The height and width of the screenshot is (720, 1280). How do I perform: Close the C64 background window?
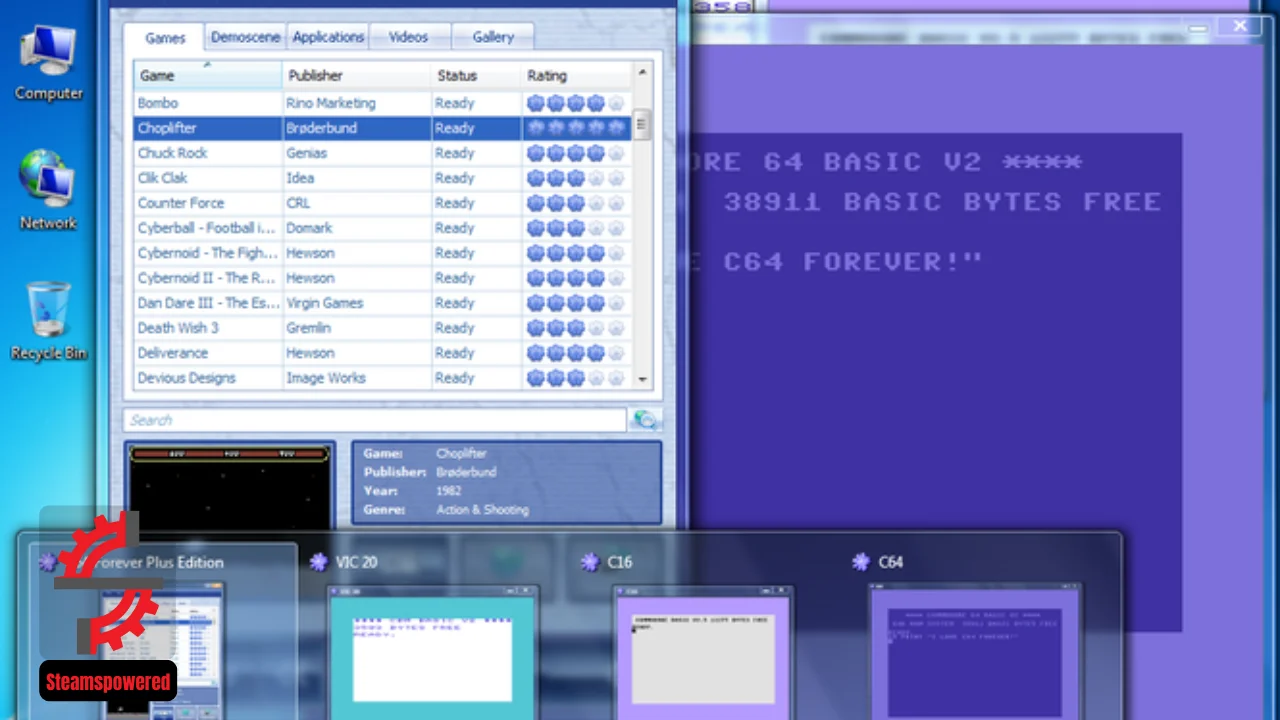point(1240,27)
